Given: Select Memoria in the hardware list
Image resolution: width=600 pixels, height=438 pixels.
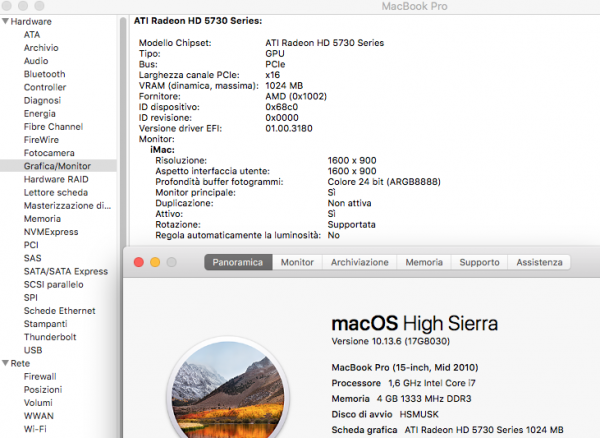Looking at the screenshot, I should [42, 218].
